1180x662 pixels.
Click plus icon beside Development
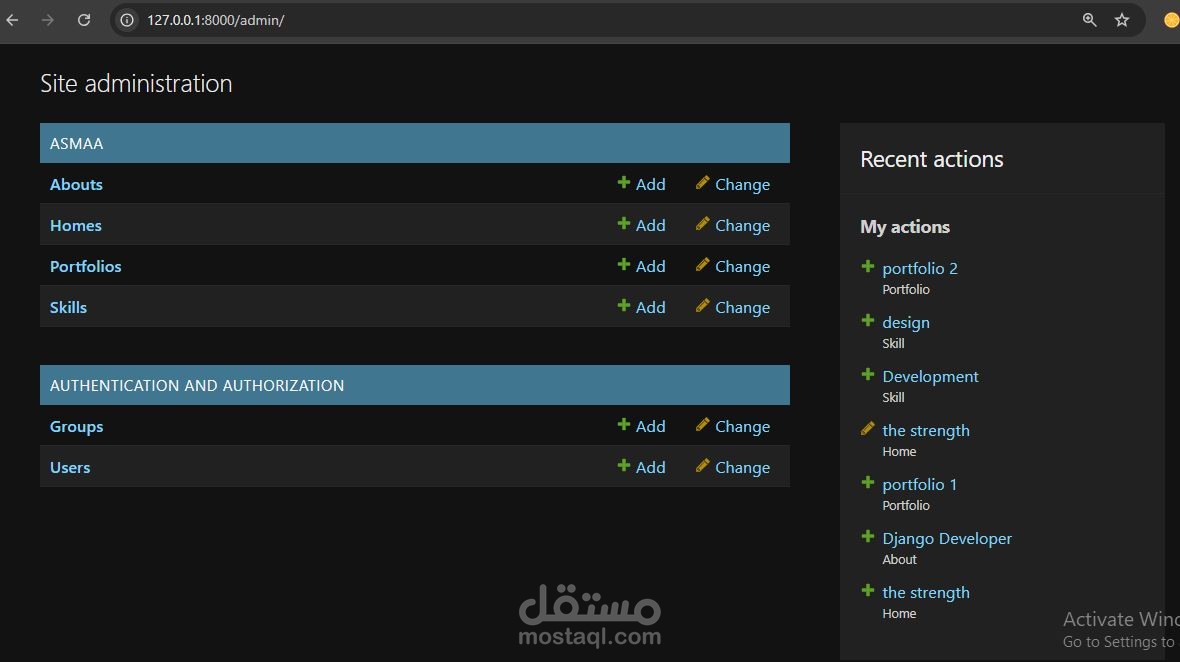pos(868,375)
